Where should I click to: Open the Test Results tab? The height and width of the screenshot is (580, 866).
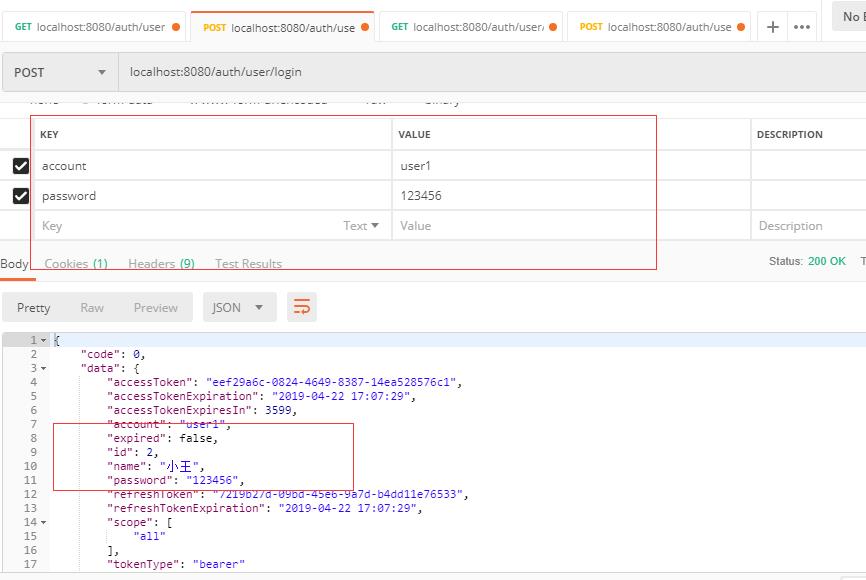(x=249, y=264)
